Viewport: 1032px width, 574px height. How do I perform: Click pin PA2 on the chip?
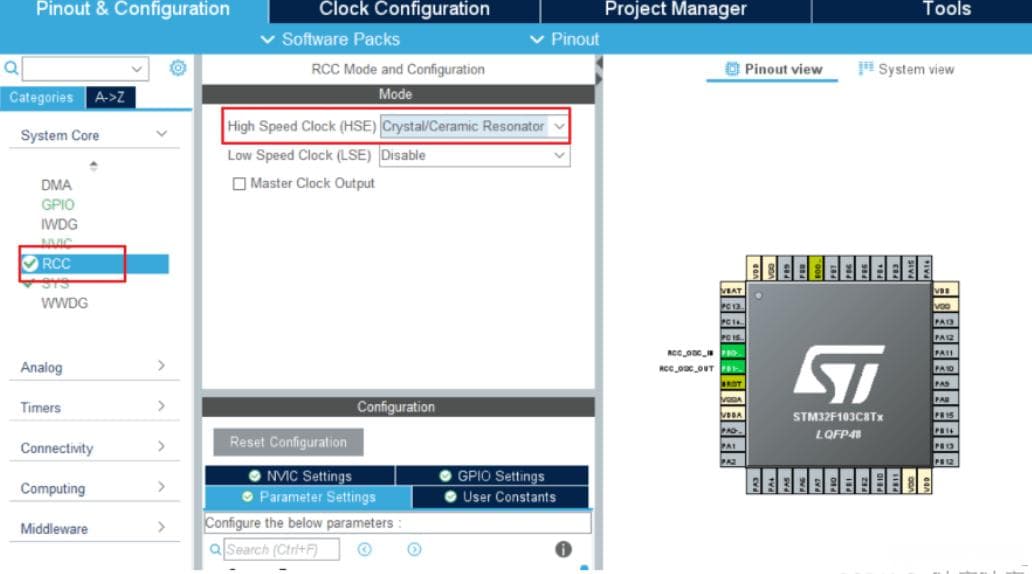[733, 461]
